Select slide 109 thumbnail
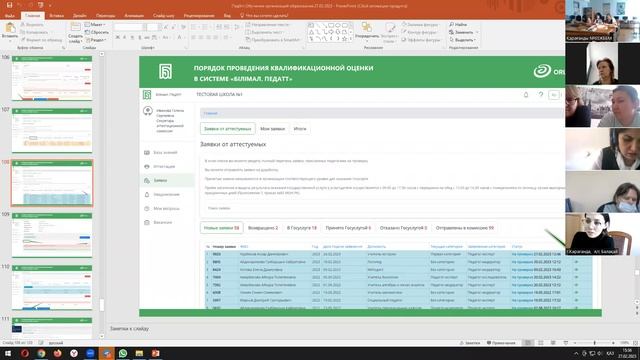This screenshot has height=360, width=640. click(x=52, y=235)
